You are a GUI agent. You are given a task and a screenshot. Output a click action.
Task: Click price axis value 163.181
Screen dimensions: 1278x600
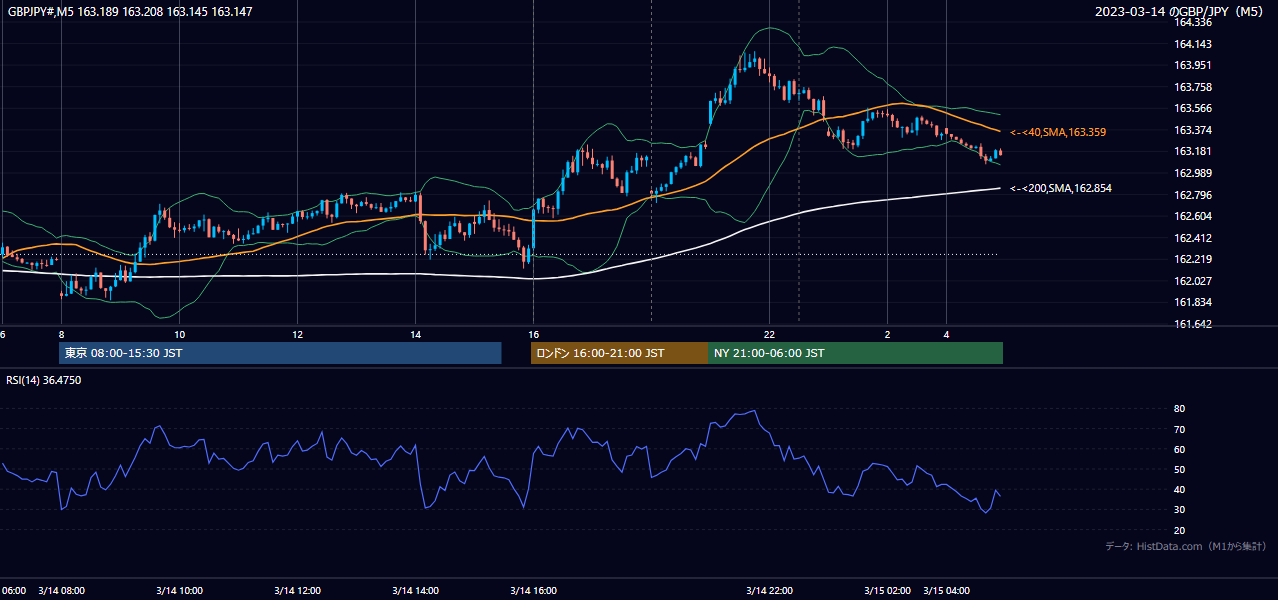coord(1192,151)
